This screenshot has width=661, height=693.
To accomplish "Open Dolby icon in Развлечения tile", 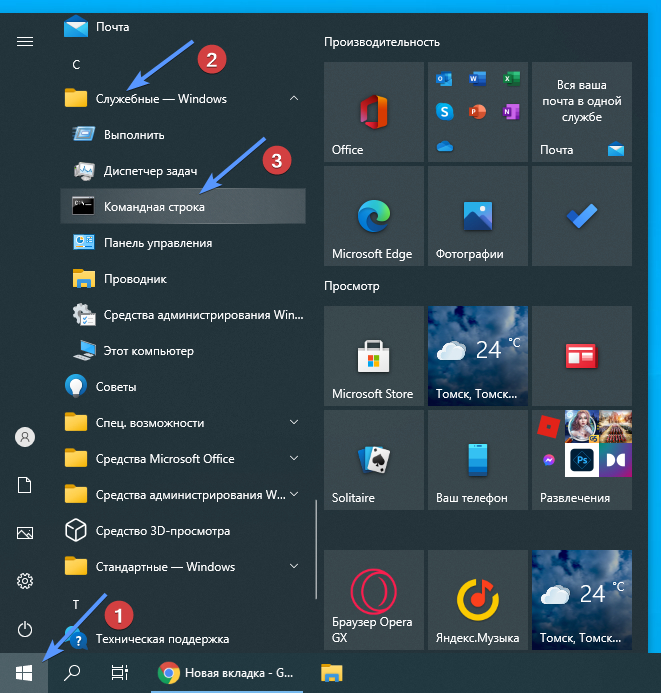I will (615, 460).
